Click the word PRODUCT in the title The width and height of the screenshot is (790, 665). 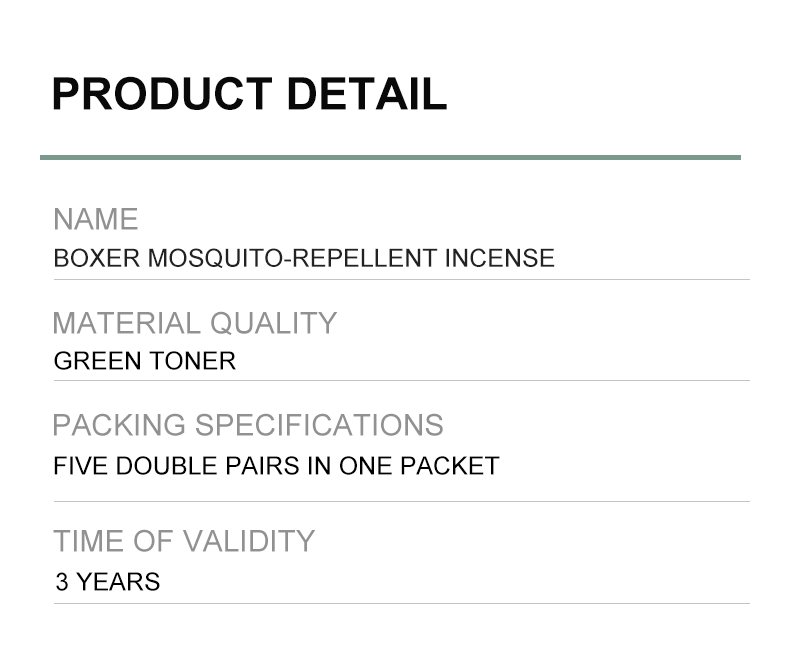(x=162, y=94)
